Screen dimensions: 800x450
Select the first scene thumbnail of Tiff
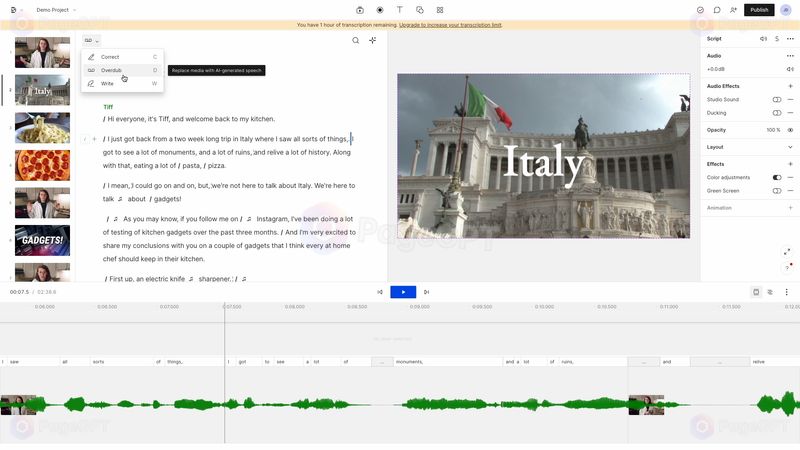[42, 52]
